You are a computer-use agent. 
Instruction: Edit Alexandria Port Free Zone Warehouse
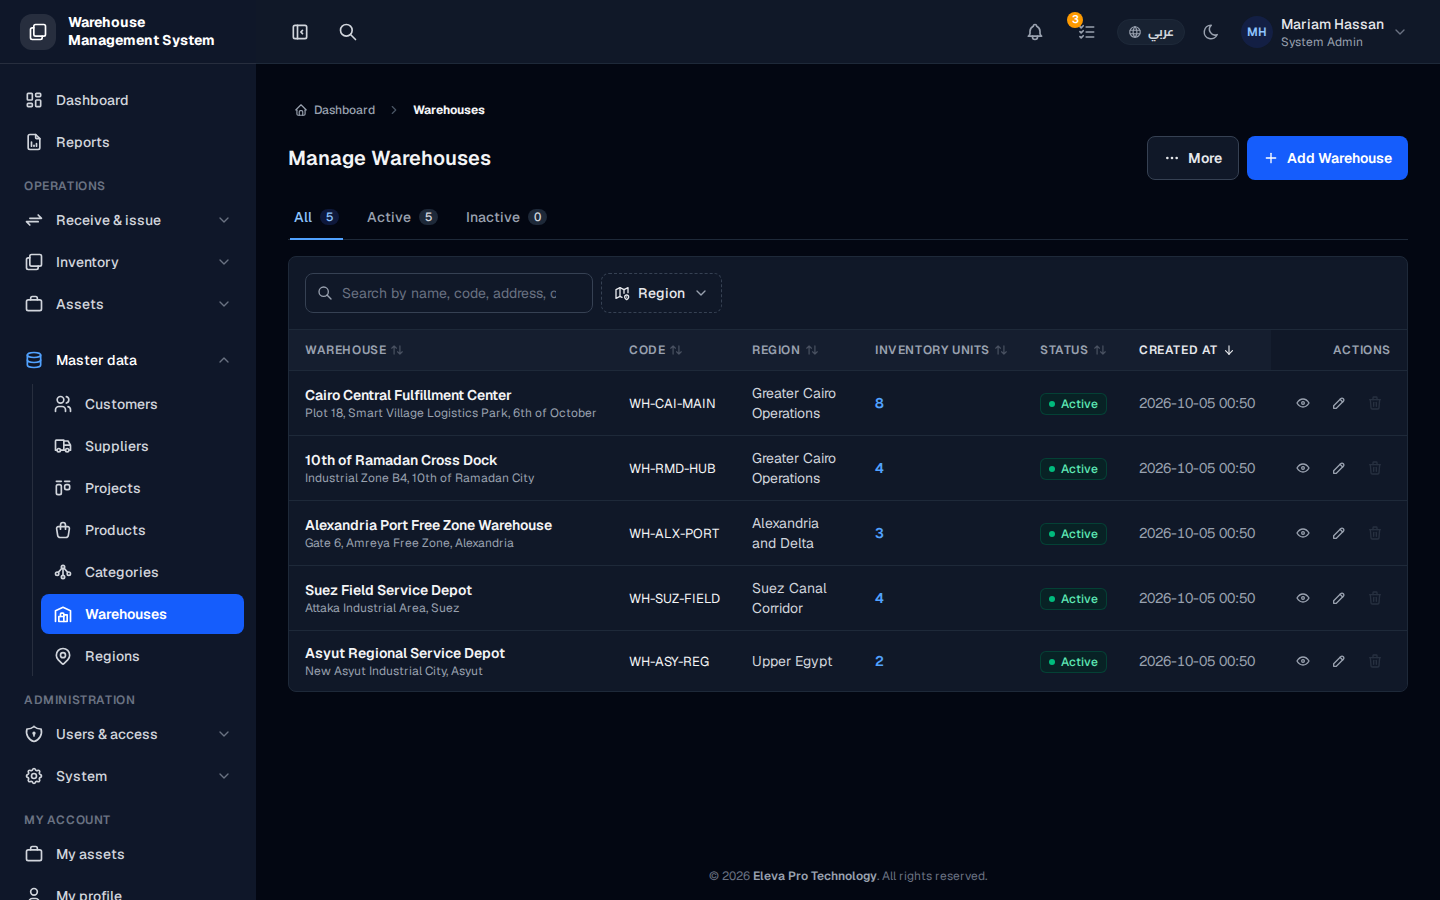[x=1339, y=533]
